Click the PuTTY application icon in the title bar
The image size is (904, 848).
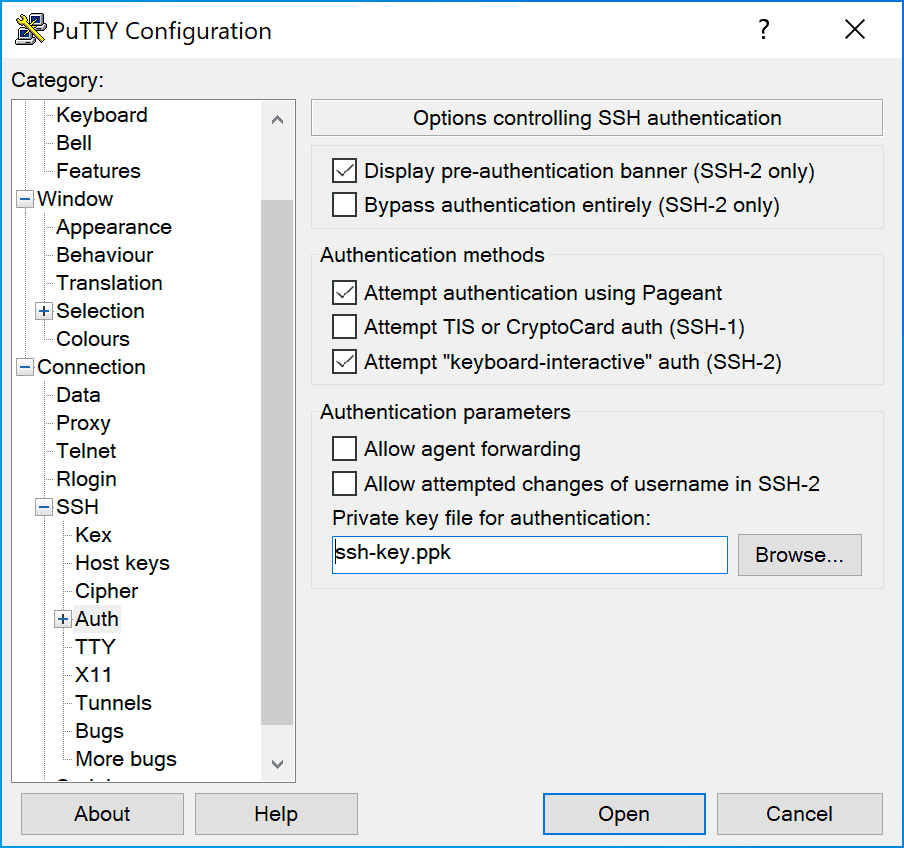pyautogui.click(x=30, y=29)
